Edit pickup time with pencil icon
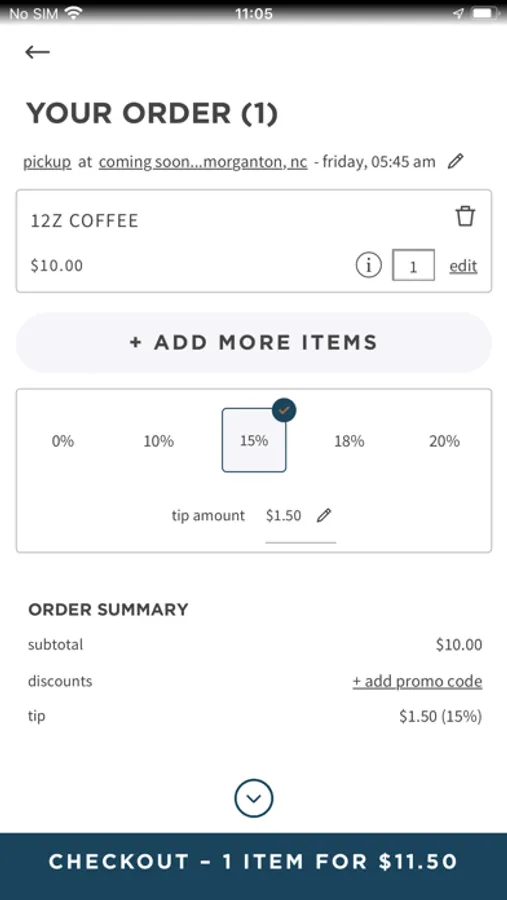Screen dimensions: 507x900 [x=455, y=161]
